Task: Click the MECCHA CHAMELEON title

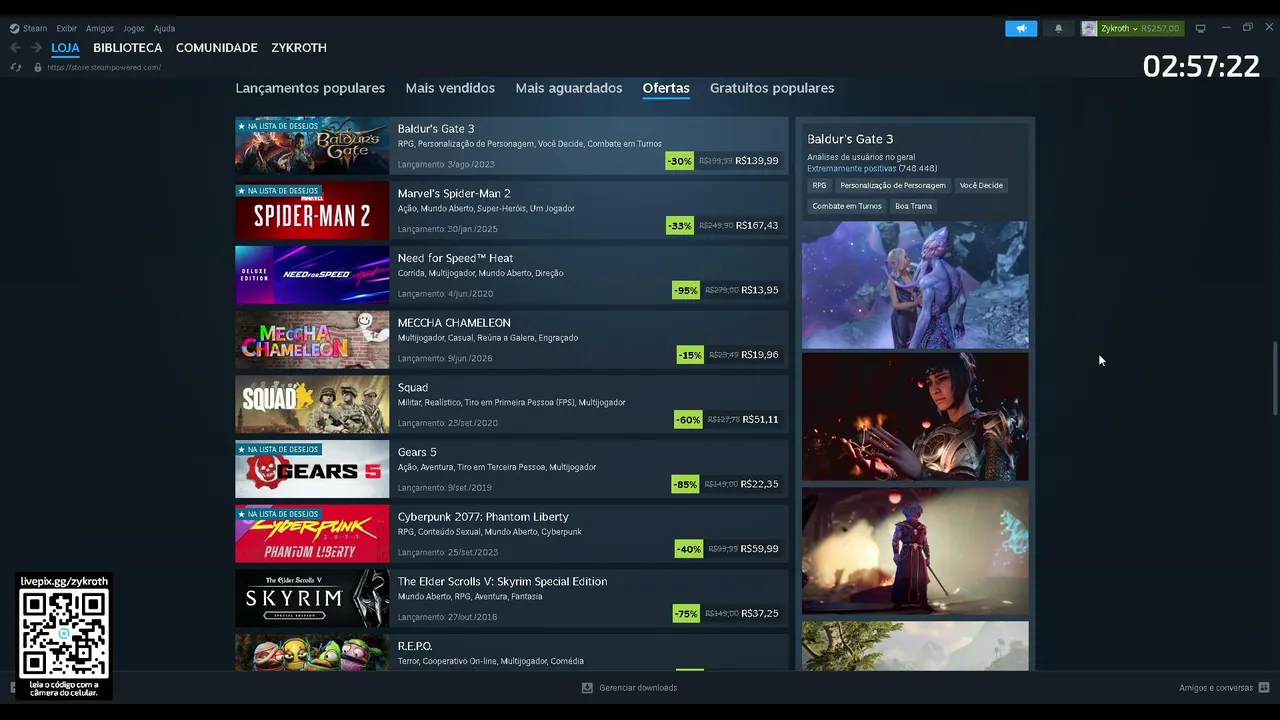Action: tap(454, 323)
